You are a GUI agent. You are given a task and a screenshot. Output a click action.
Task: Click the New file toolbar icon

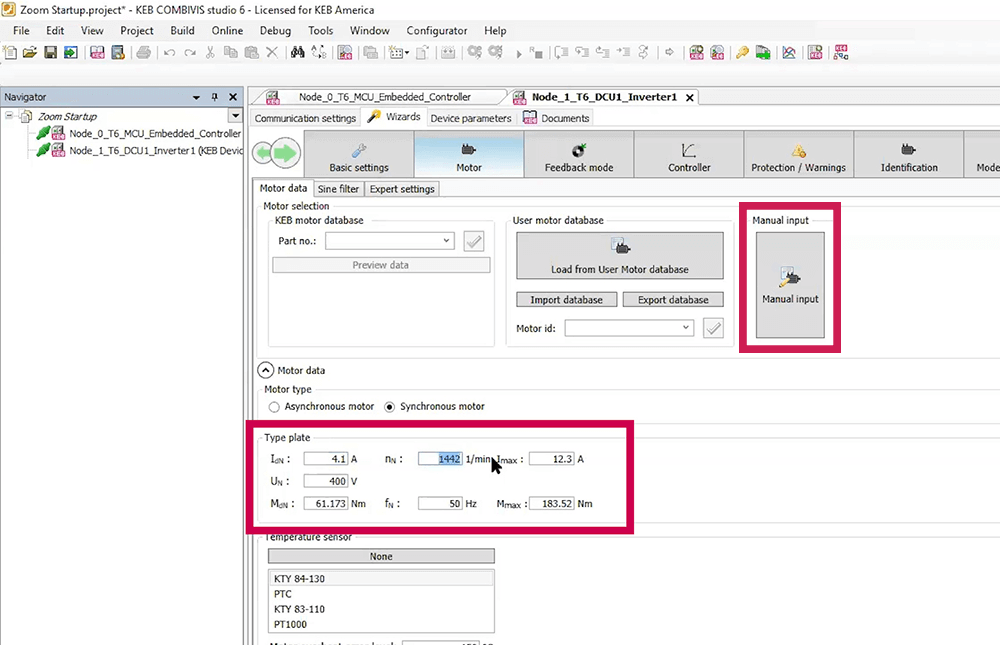click(10, 52)
